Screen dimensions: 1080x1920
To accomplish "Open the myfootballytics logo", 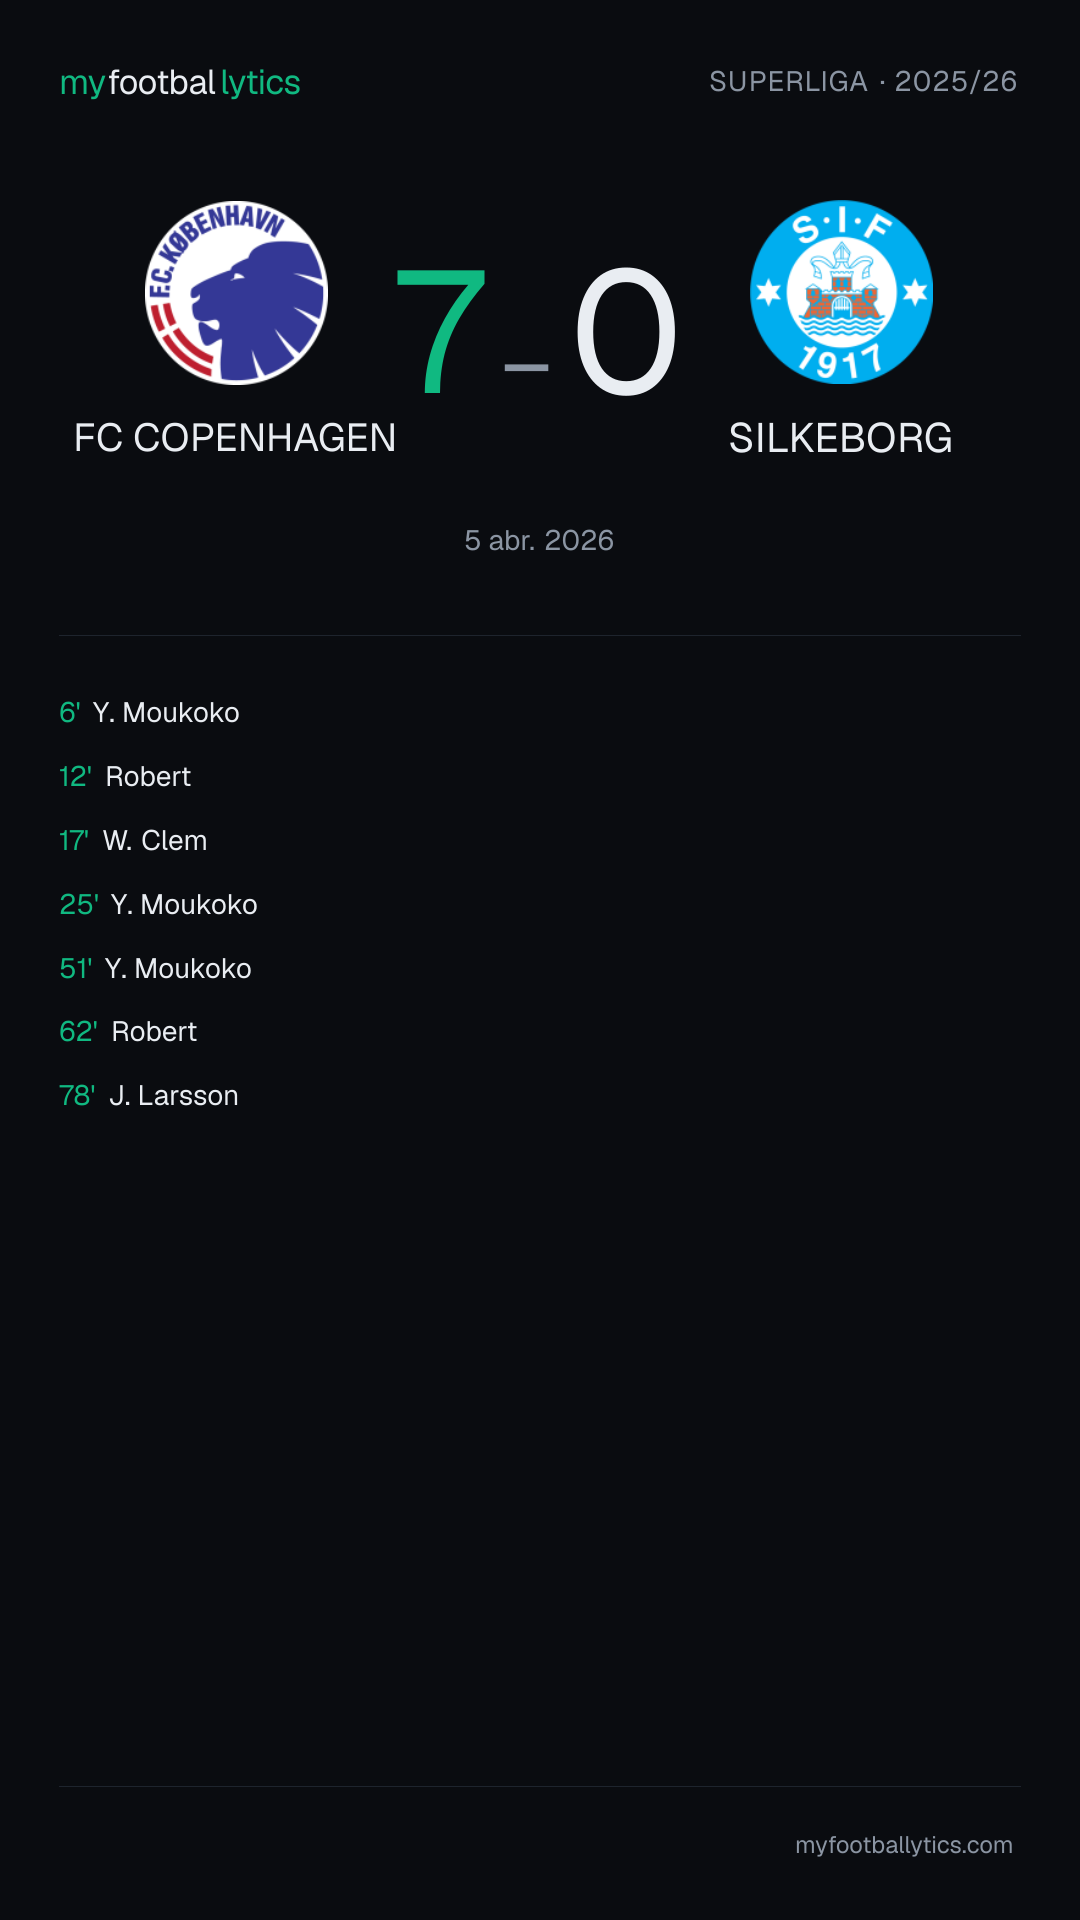I will (180, 83).
